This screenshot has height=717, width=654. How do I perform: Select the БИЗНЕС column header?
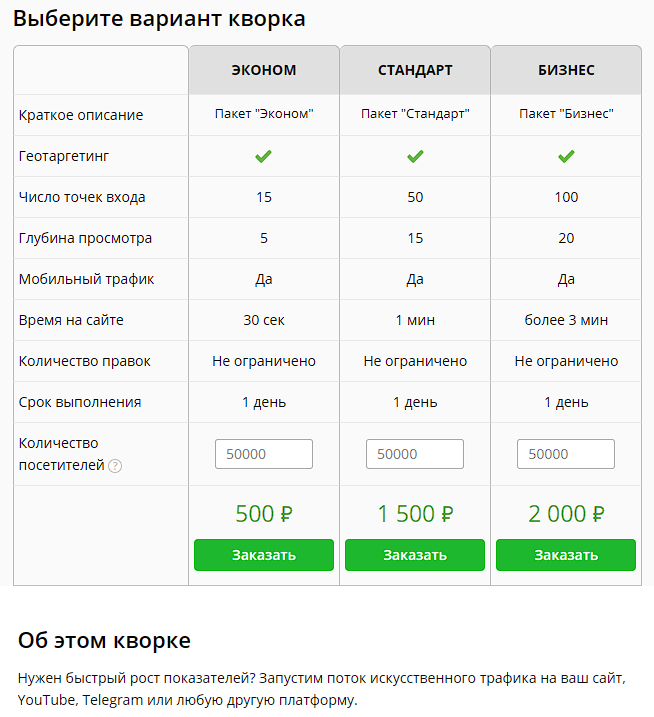click(566, 70)
